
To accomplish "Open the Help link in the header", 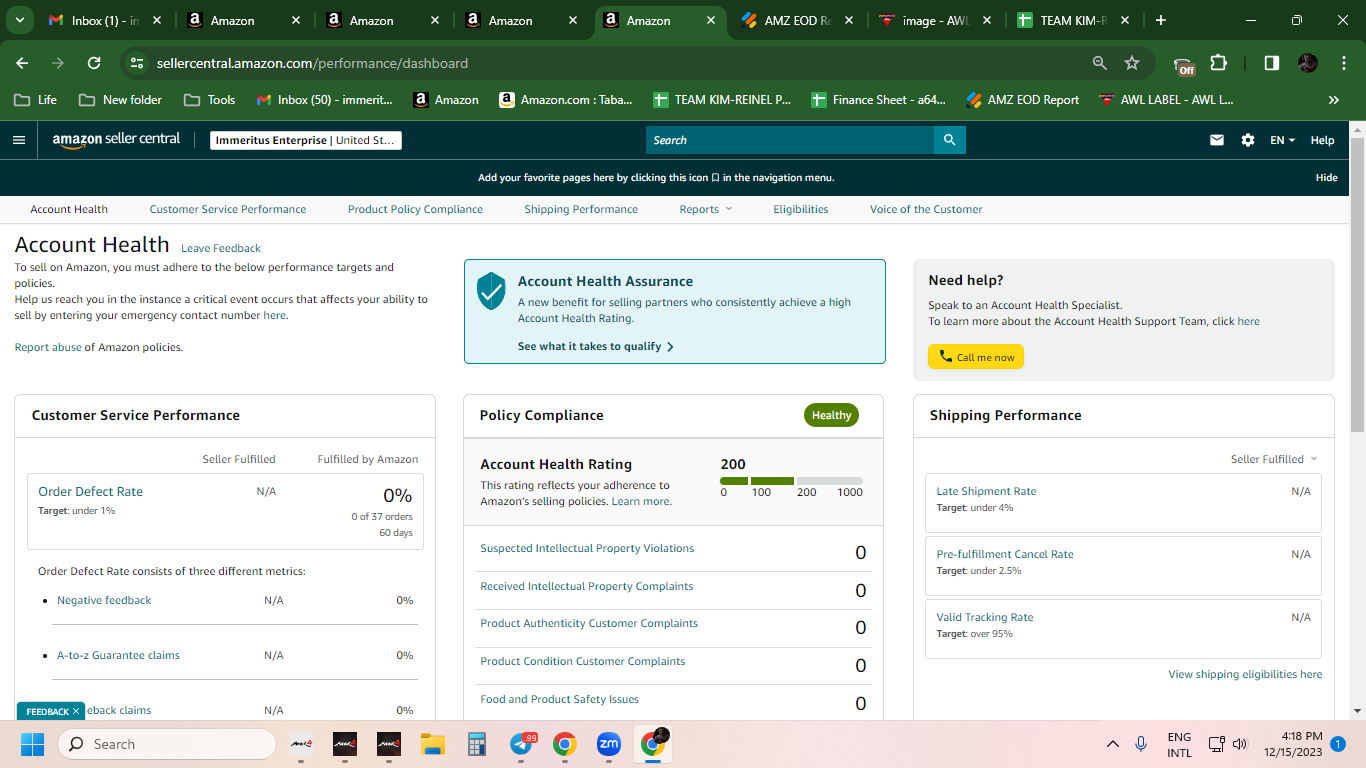I will click(x=1322, y=140).
